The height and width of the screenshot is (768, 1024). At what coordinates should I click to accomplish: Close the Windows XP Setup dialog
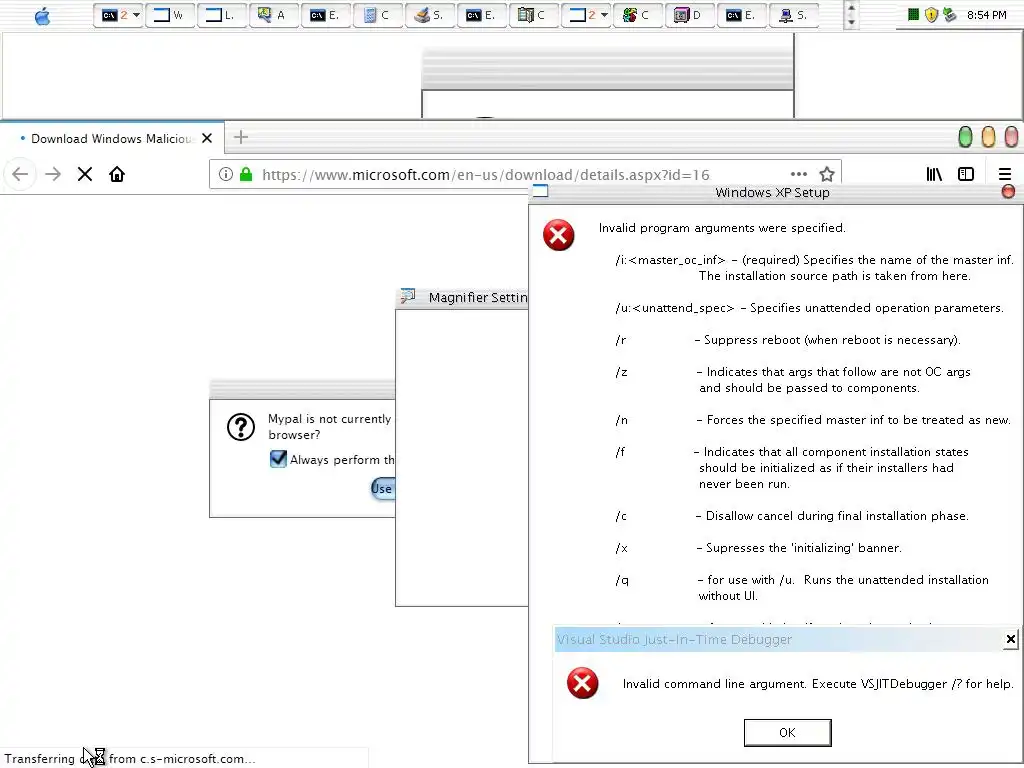[1008, 191]
